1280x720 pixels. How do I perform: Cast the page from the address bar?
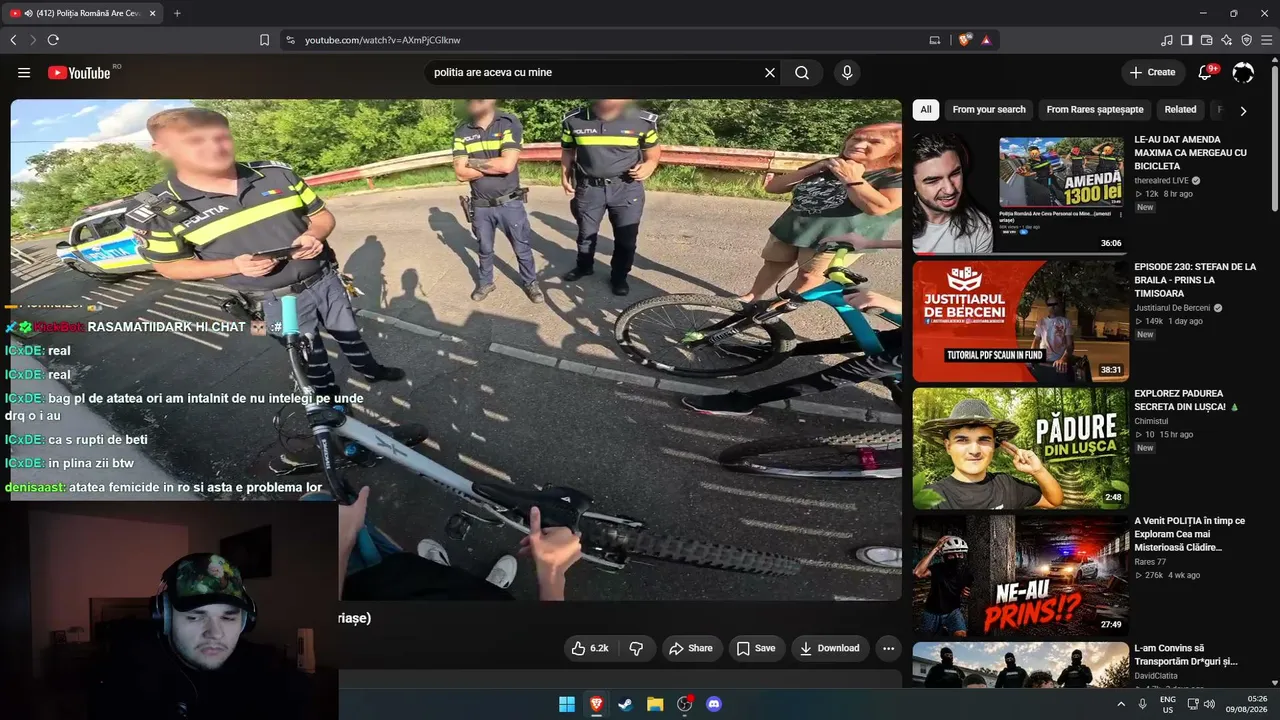[x=935, y=40]
